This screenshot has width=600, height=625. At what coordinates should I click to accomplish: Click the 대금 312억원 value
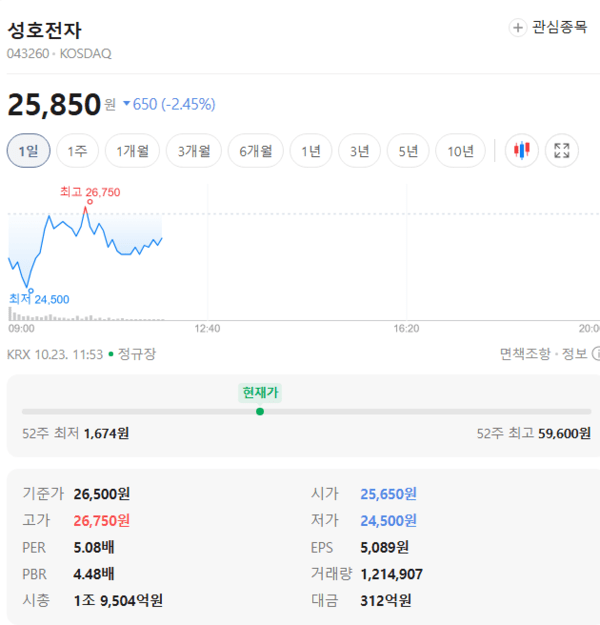[x=386, y=600]
